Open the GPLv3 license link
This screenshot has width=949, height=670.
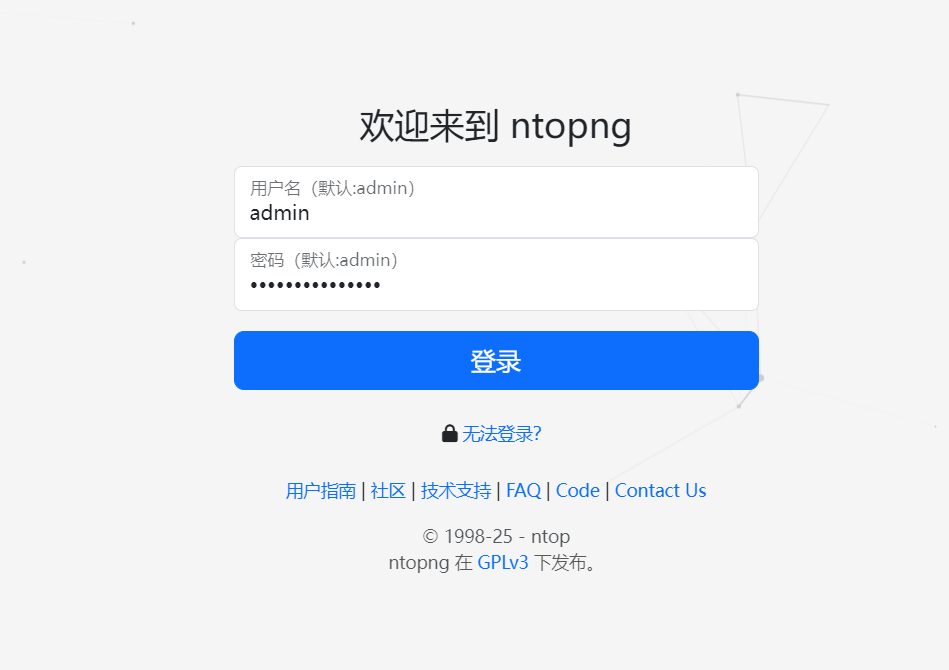point(503,563)
